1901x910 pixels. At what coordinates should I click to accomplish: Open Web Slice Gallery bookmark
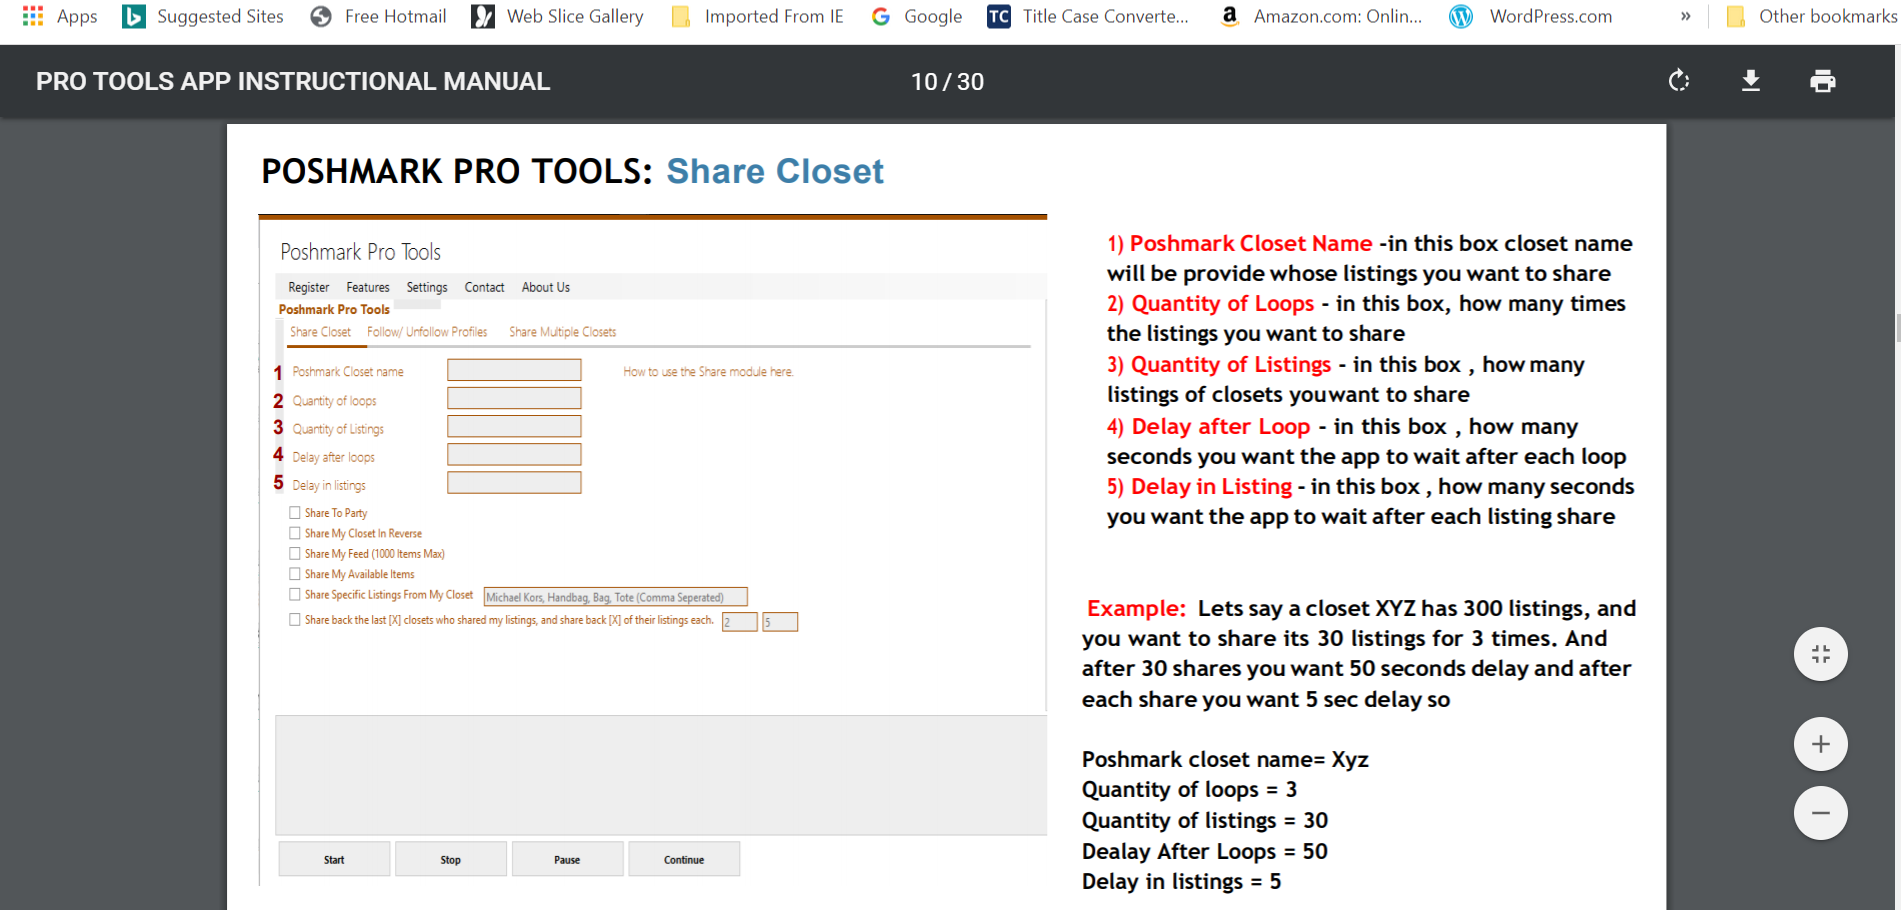(x=558, y=16)
